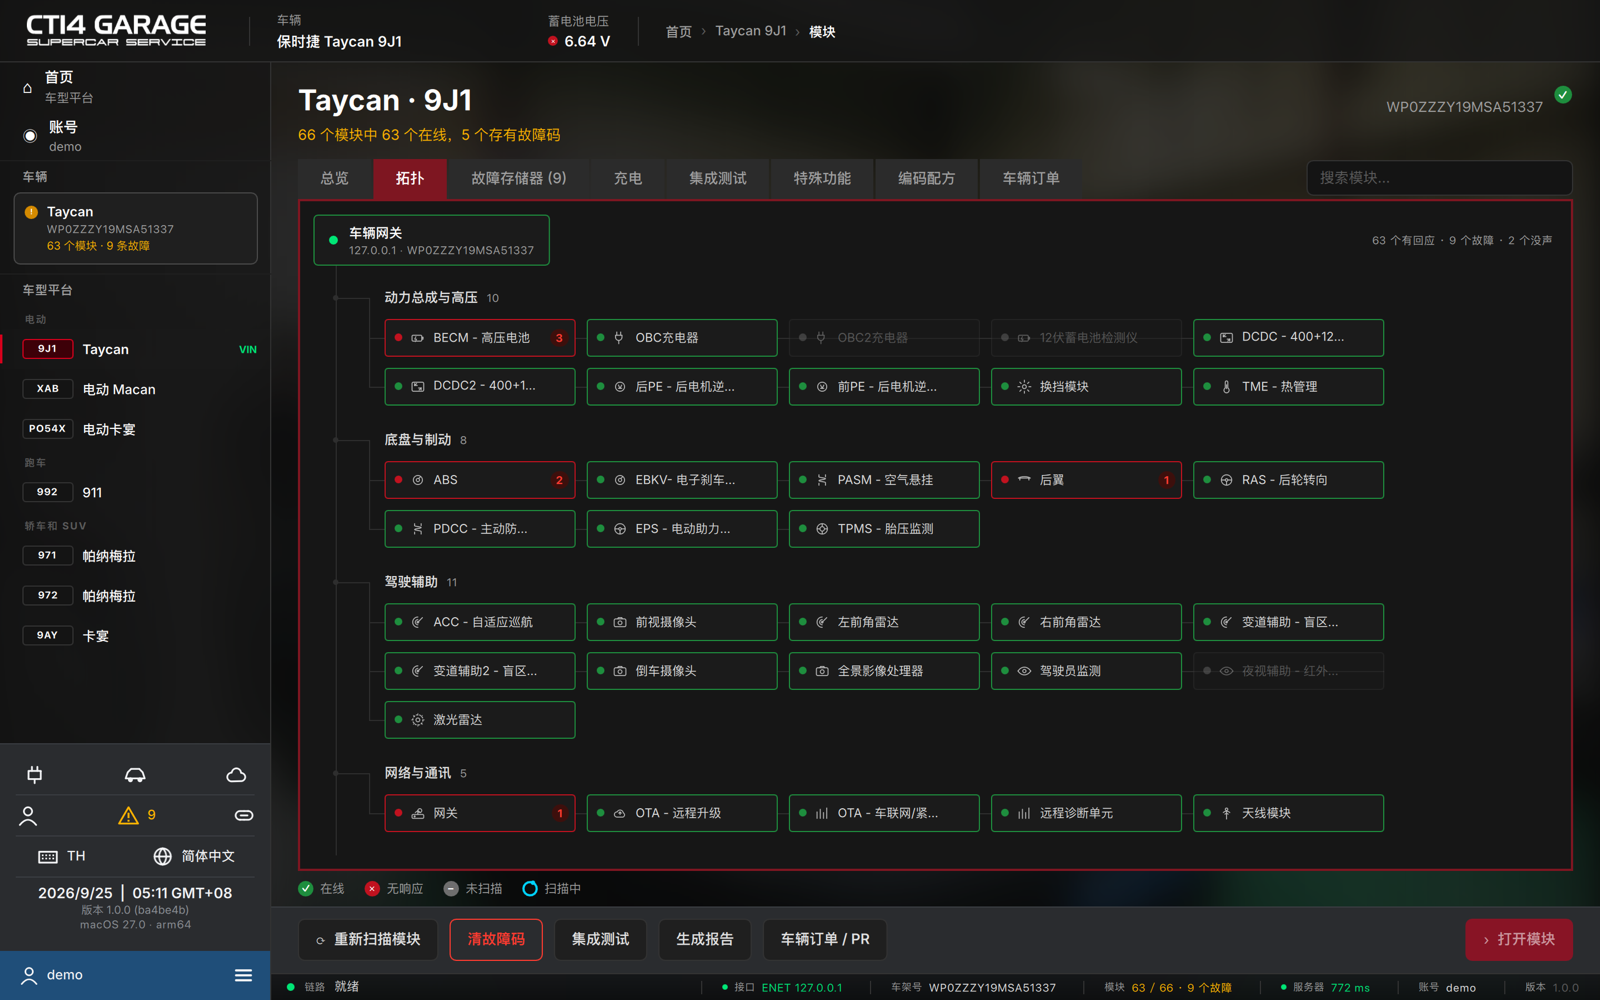Click the green verified checkmark next to VIN
1600x1000 pixels.
pyautogui.click(x=1563, y=95)
